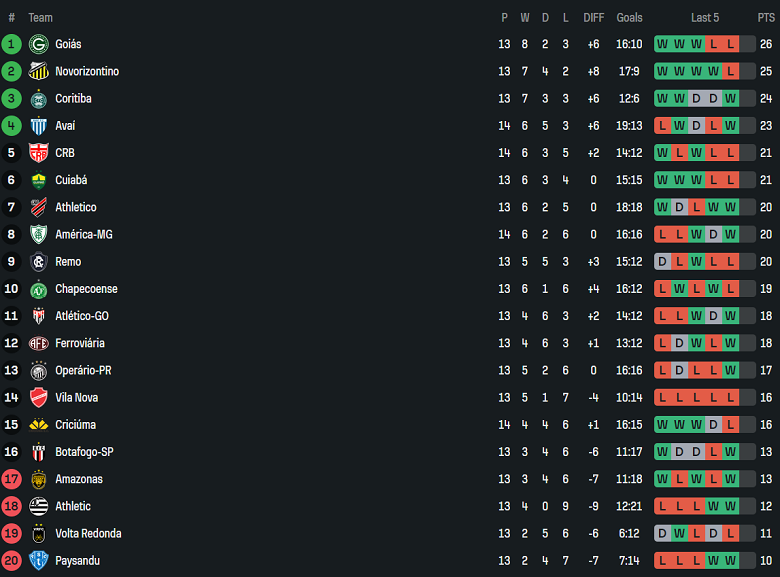Click Last 5 column header
Image resolution: width=780 pixels, height=577 pixels.
(704, 17)
